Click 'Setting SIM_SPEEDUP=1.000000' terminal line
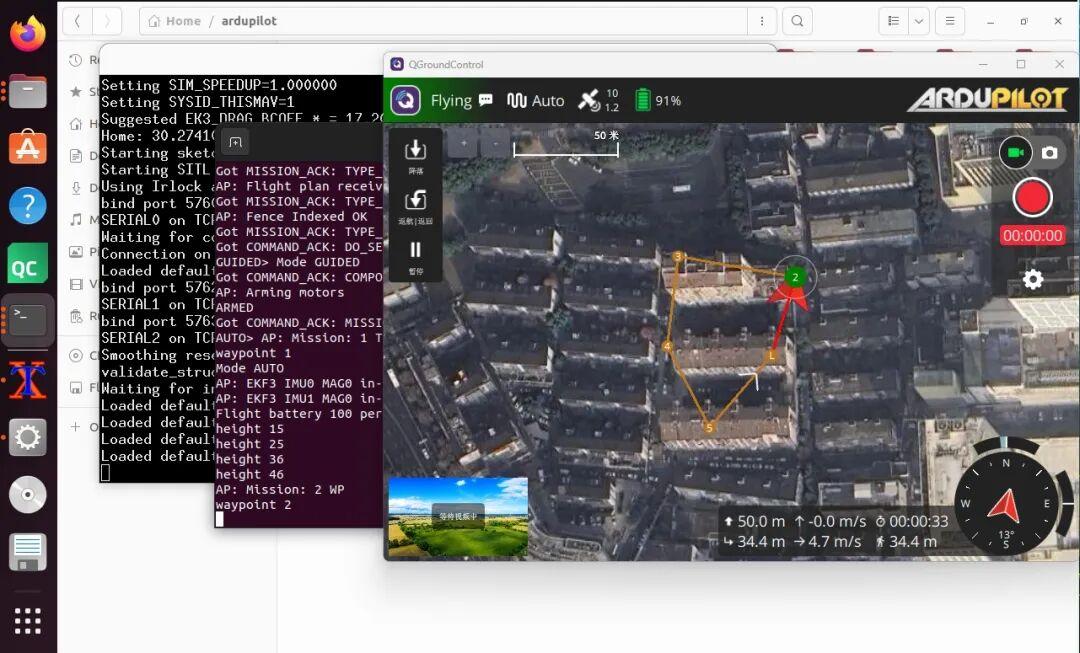 coord(219,85)
